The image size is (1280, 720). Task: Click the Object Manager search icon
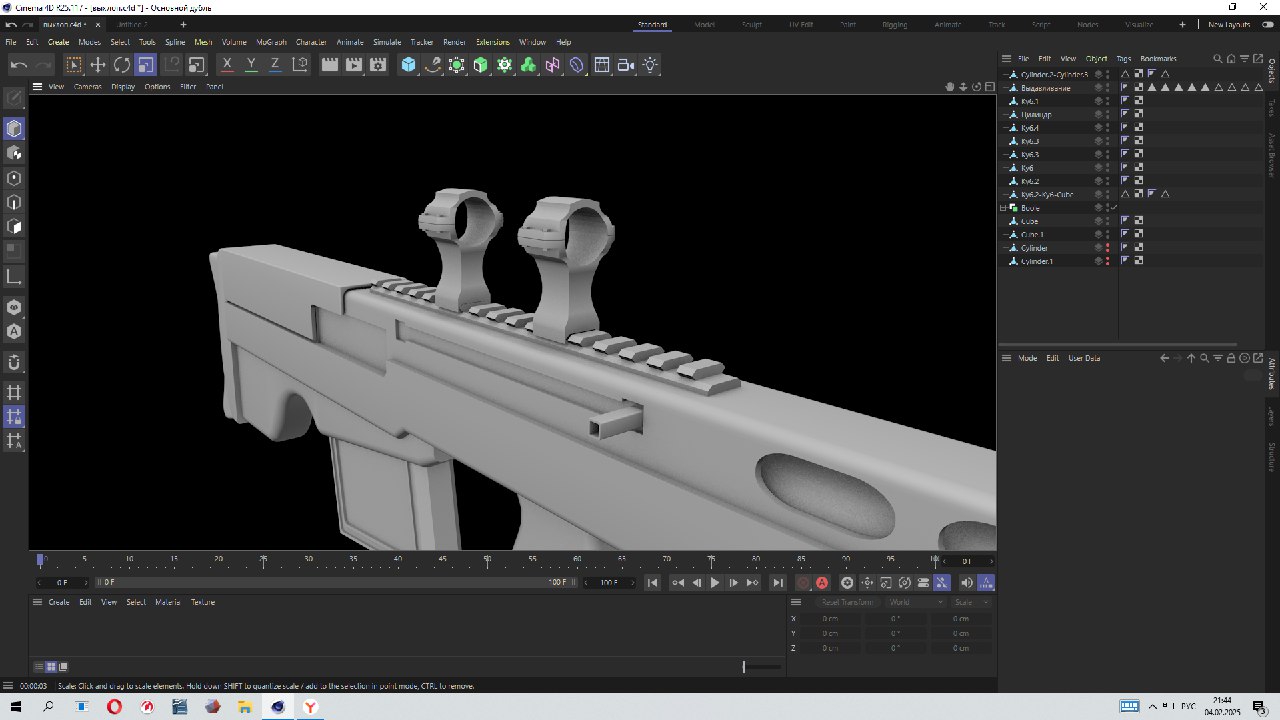[1217, 59]
